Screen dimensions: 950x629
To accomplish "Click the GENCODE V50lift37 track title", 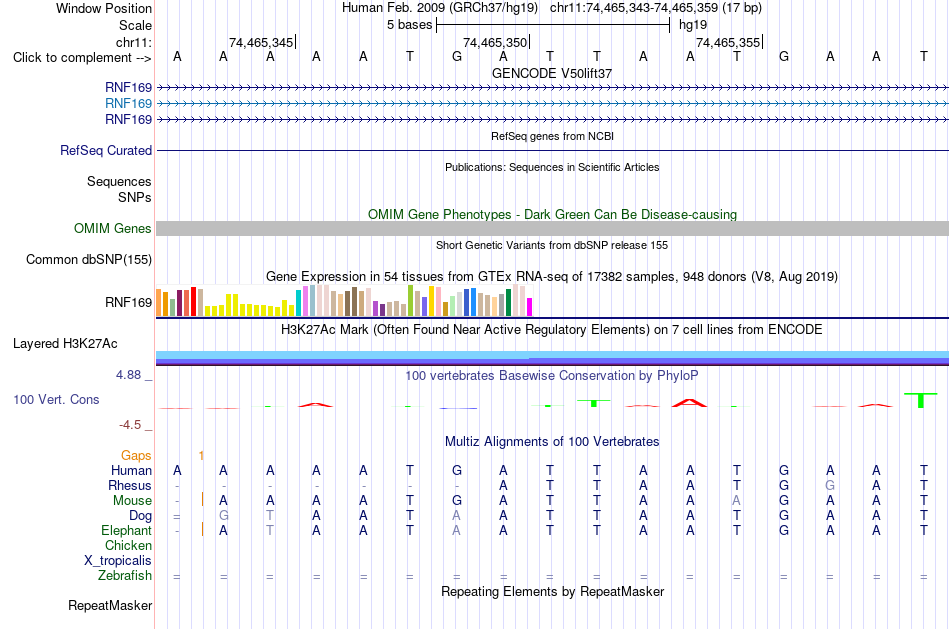I will click(552, 73).
